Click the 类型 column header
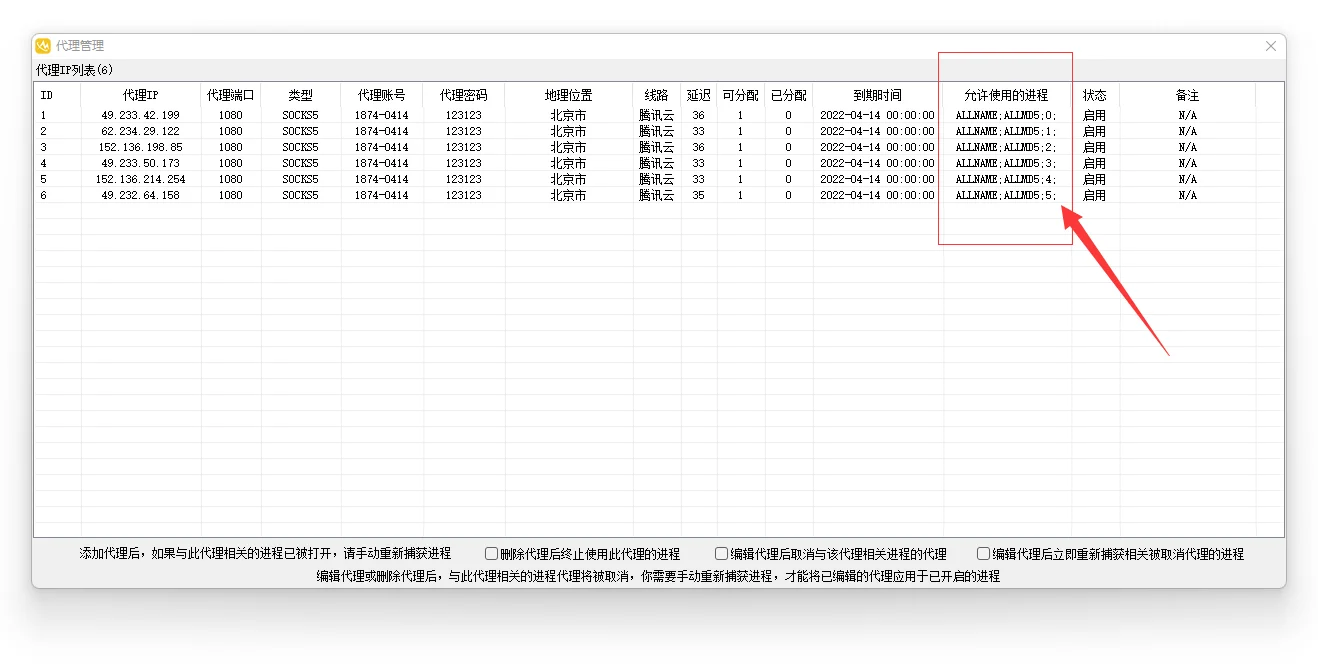The width and height of the screenshot is (1318, 669). click(x=300, y=95)
